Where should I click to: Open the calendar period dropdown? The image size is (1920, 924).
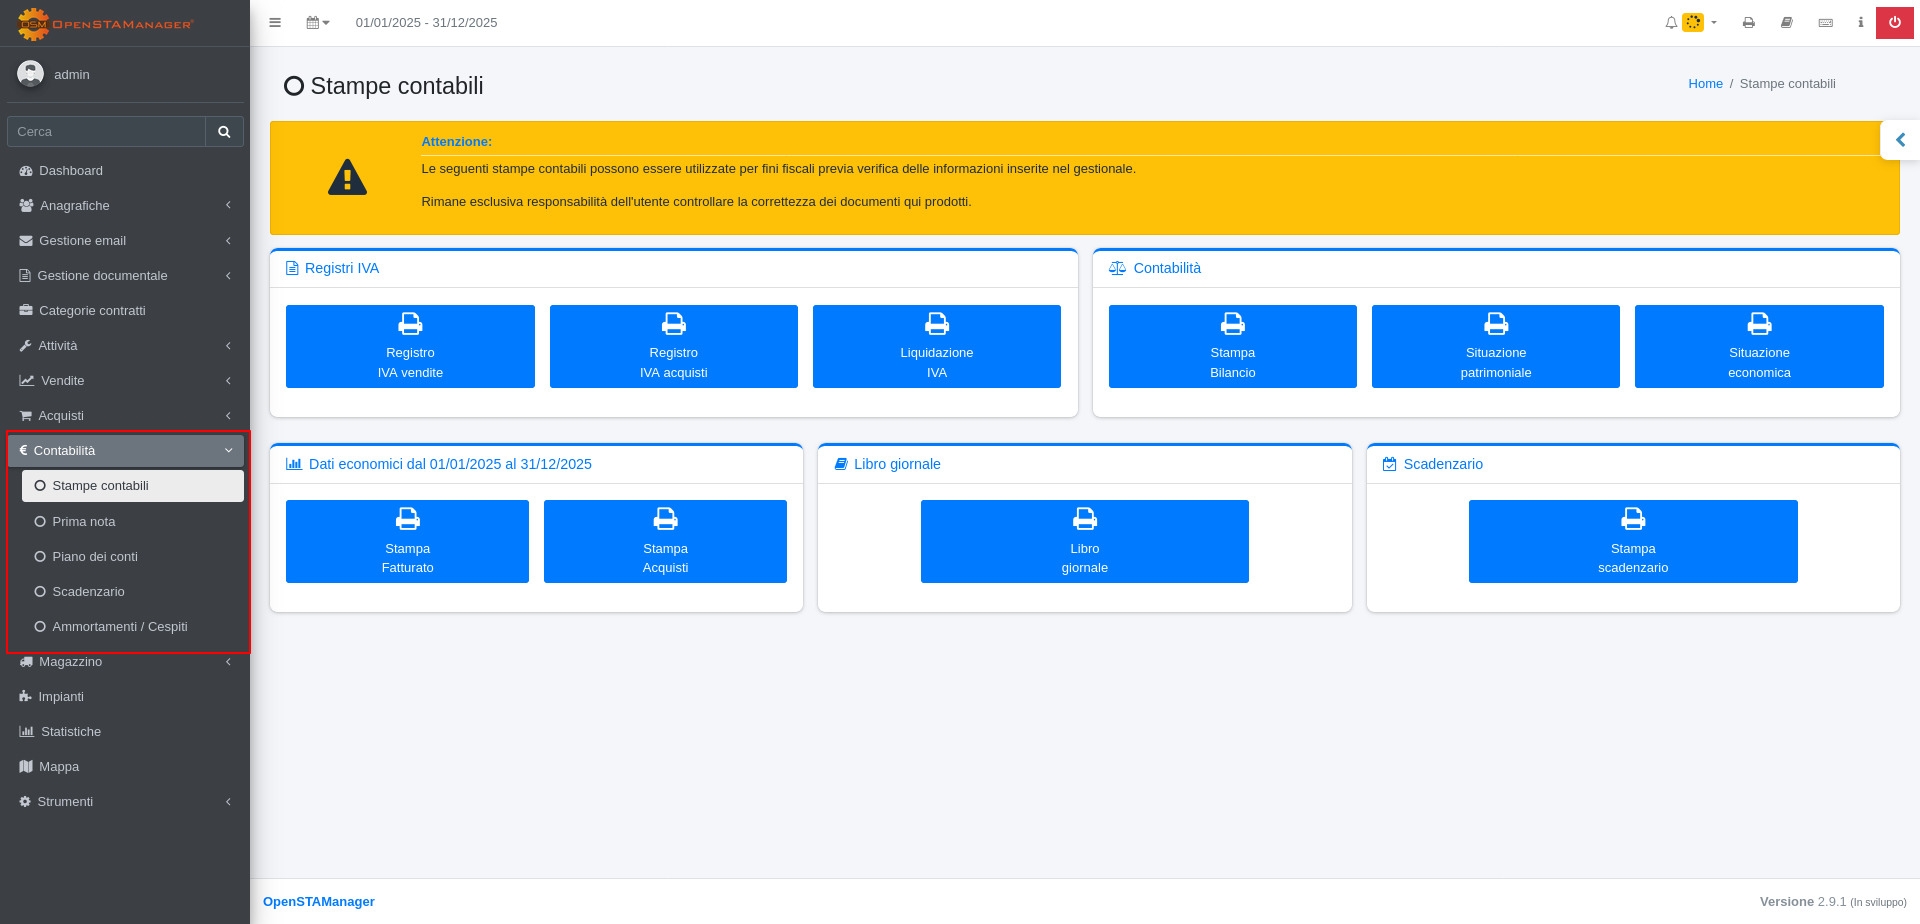coord(317,23)
